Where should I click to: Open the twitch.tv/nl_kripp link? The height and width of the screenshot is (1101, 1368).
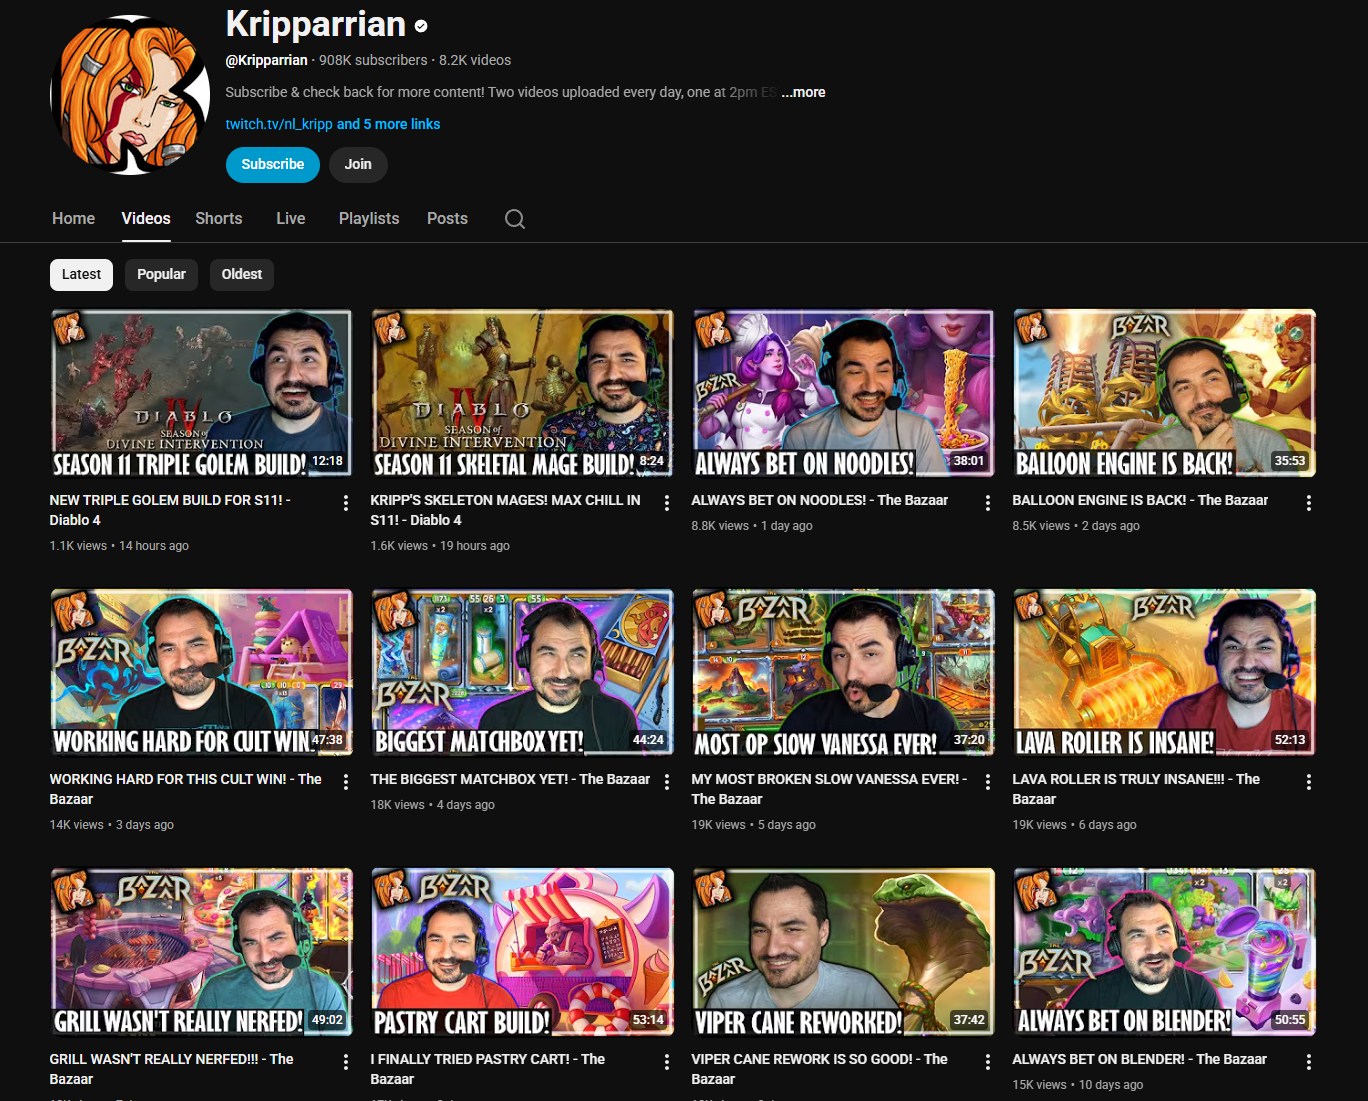[279, 124]
